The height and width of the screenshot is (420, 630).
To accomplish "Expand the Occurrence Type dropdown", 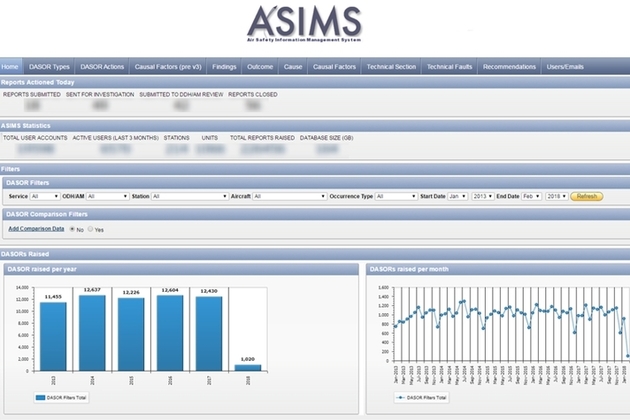I will click(x=396, y=197).
